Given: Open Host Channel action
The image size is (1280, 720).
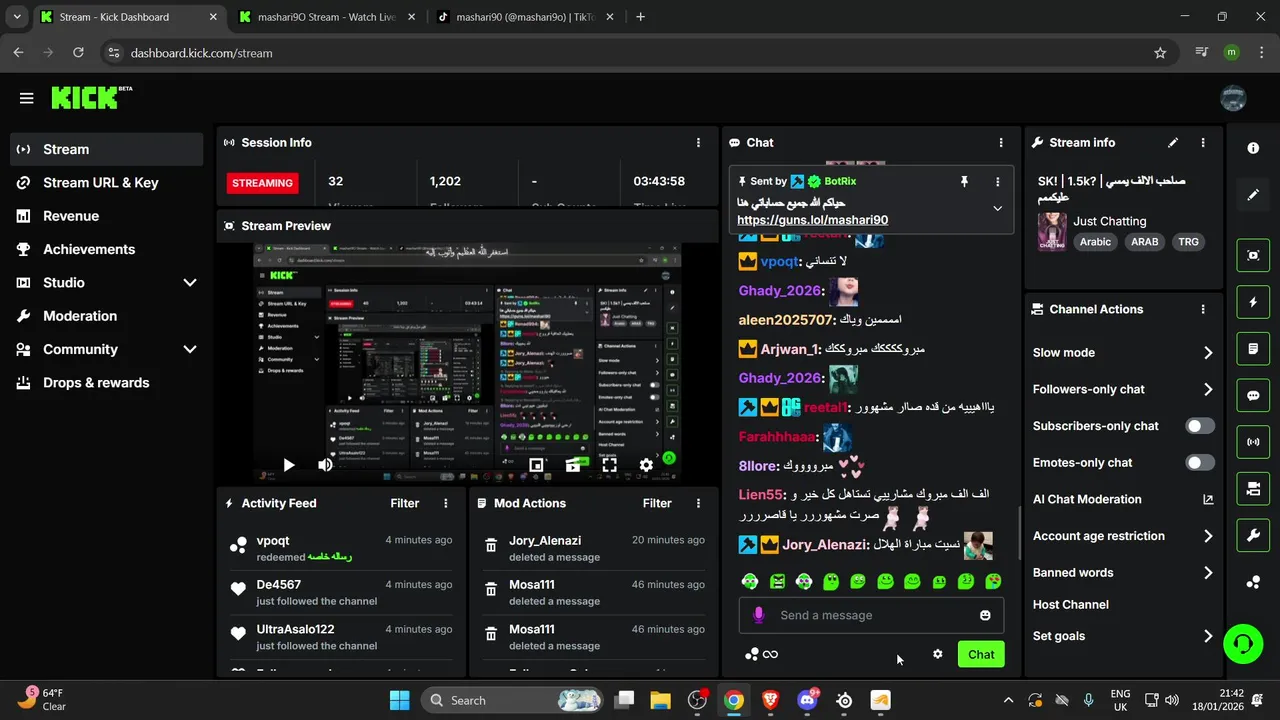Looking at the screenshot, I should coord(1071,605).
